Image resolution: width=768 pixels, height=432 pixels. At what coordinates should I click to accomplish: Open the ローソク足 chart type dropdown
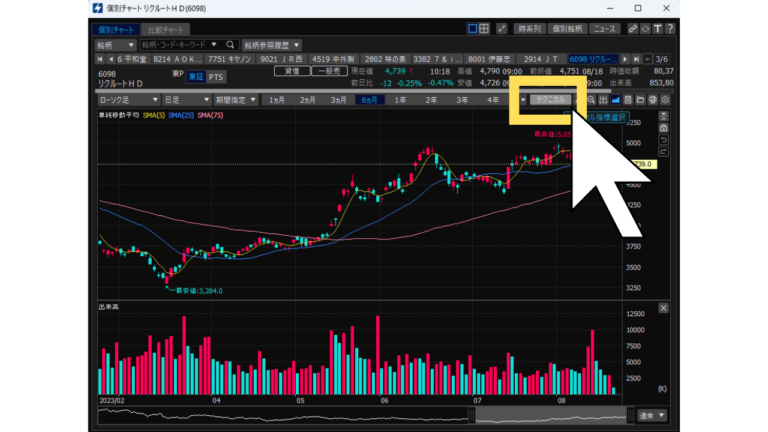pos(128,100)
